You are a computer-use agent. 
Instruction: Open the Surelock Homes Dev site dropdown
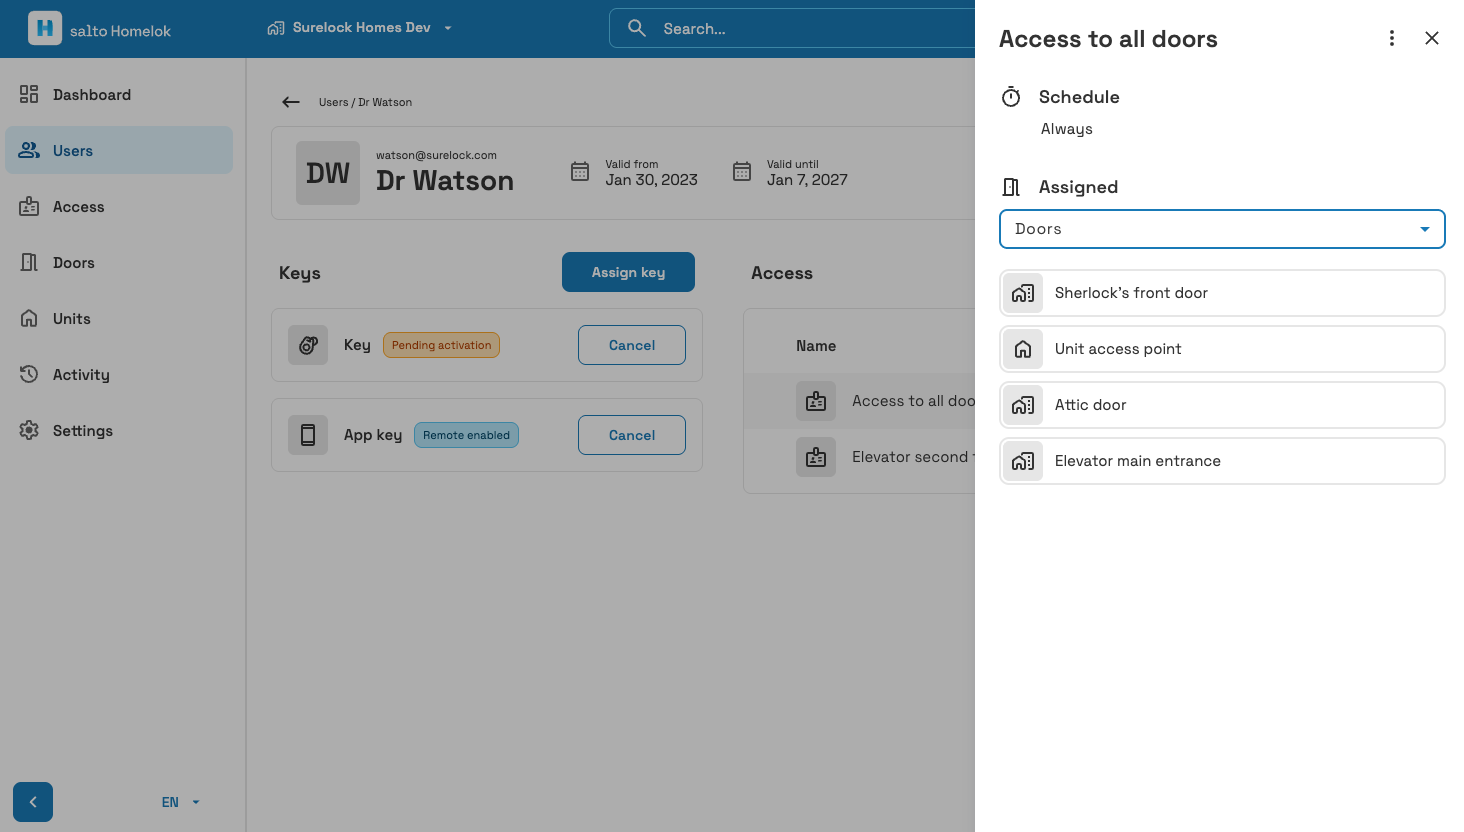click(x=360, y=28)
